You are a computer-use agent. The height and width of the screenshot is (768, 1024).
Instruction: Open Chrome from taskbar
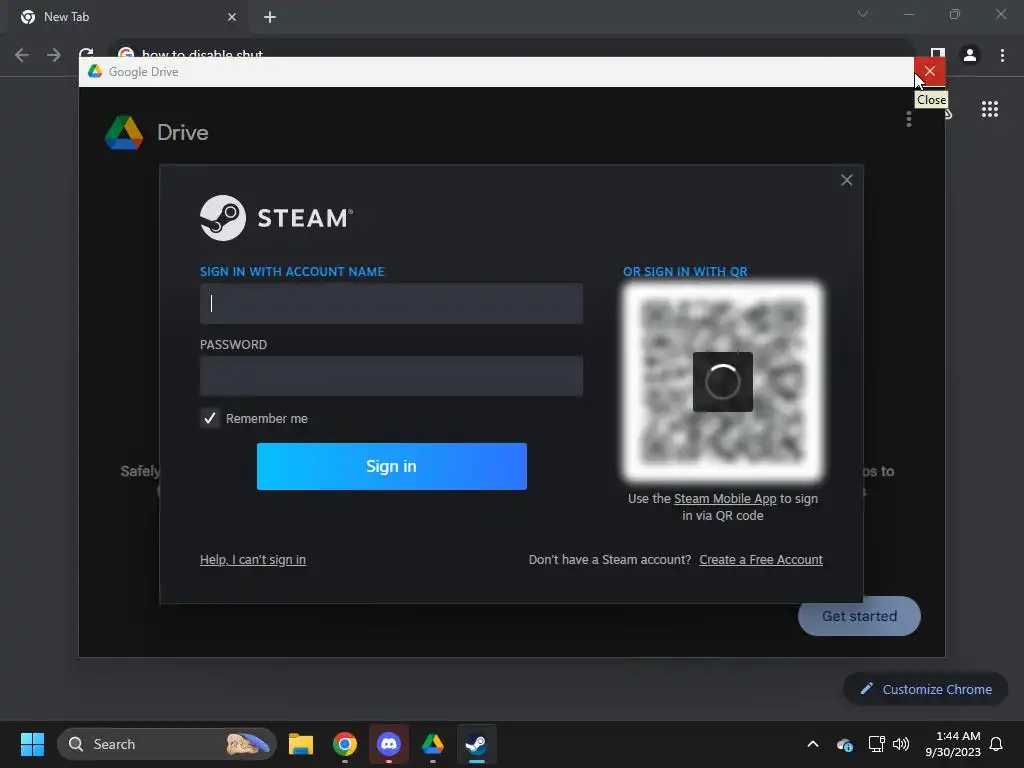click(345, 744)
